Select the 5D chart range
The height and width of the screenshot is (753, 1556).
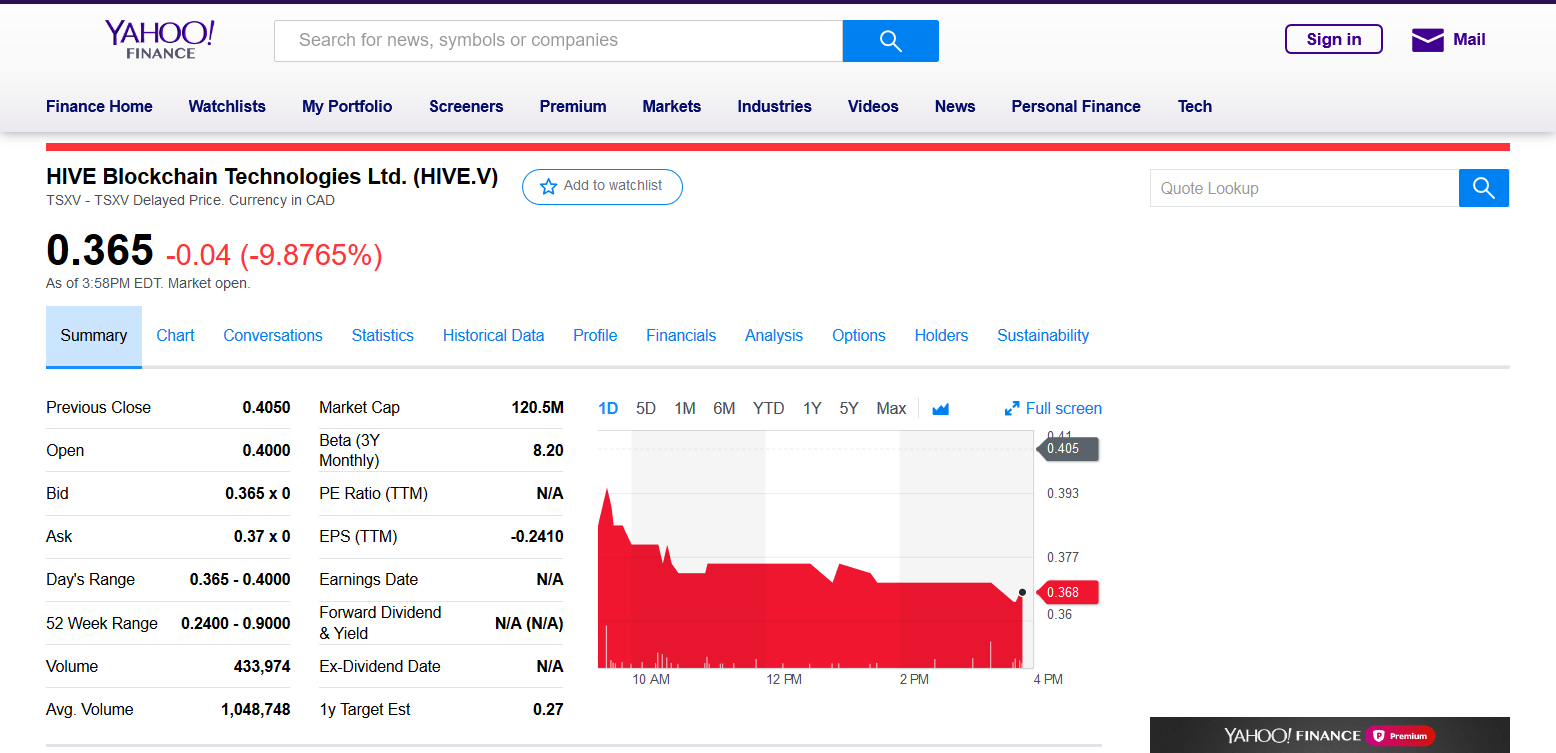646,408
